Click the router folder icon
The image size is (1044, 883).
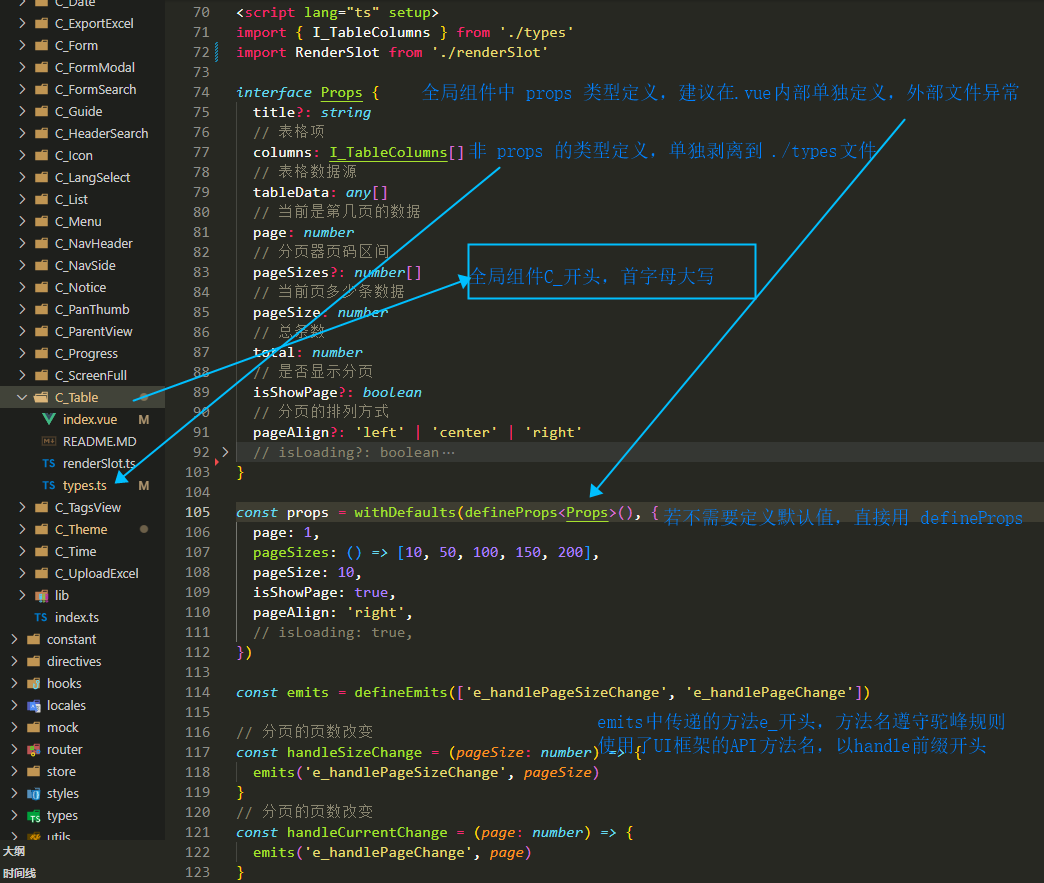pyautogui.click(x=33, y=749)
